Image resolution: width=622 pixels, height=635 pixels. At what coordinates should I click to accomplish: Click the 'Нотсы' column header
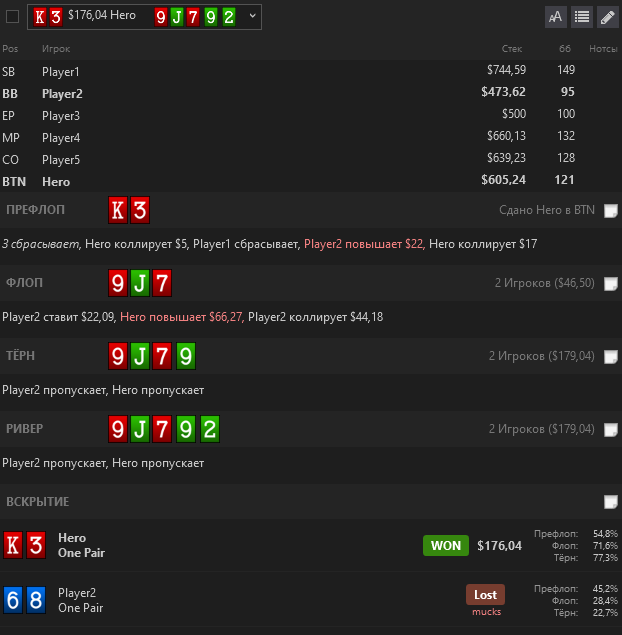603,49
